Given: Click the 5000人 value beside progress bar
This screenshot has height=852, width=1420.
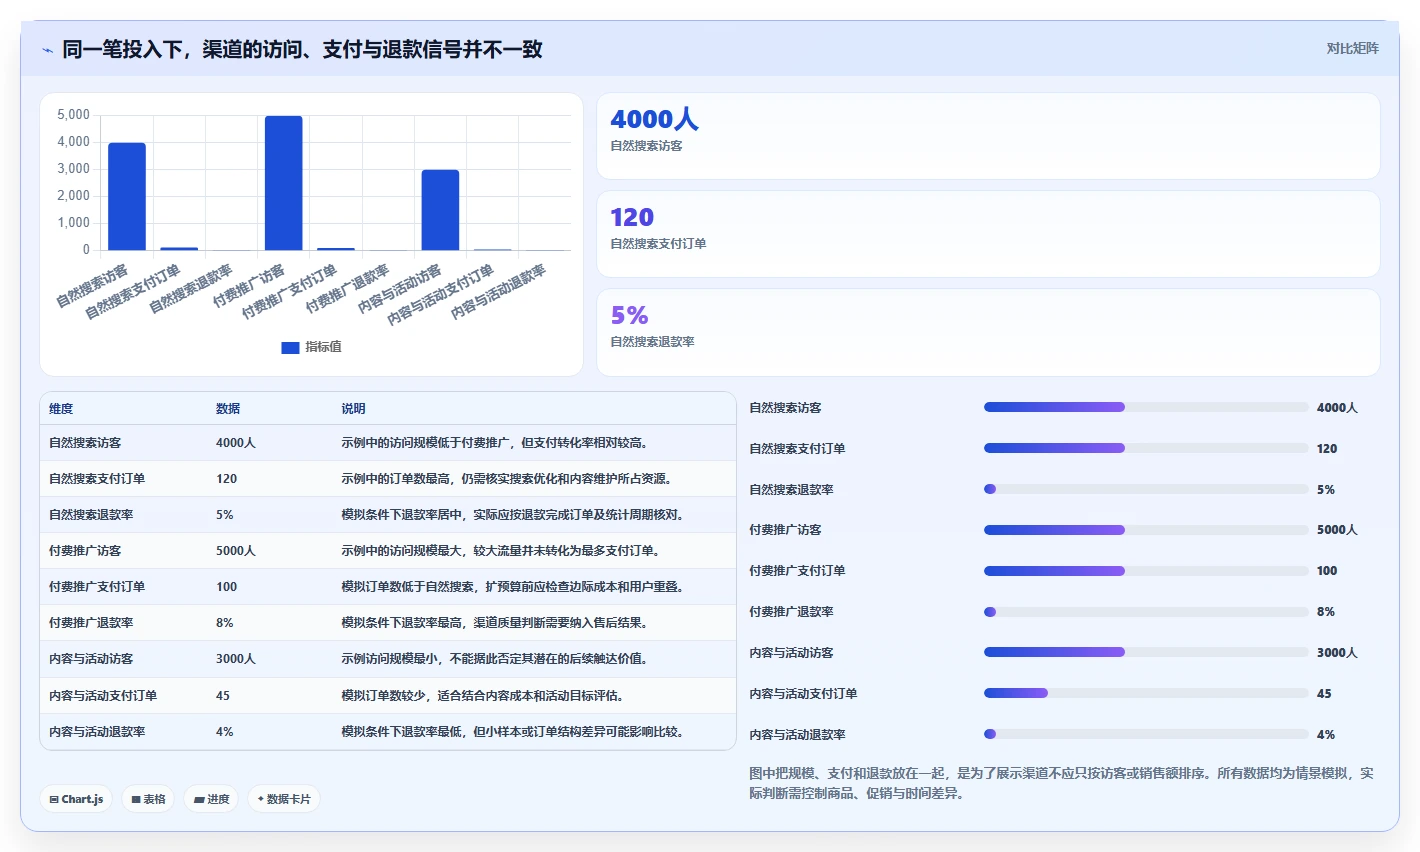Looking at the screenshot, I should click(1337, 530).
